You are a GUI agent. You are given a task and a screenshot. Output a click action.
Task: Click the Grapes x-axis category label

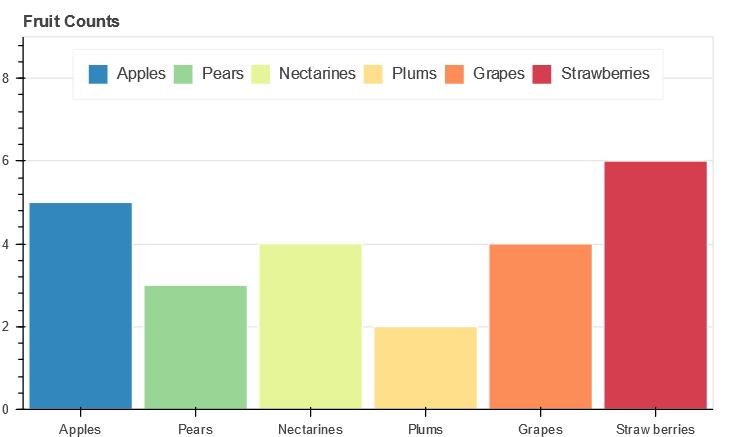coord(541,429)
